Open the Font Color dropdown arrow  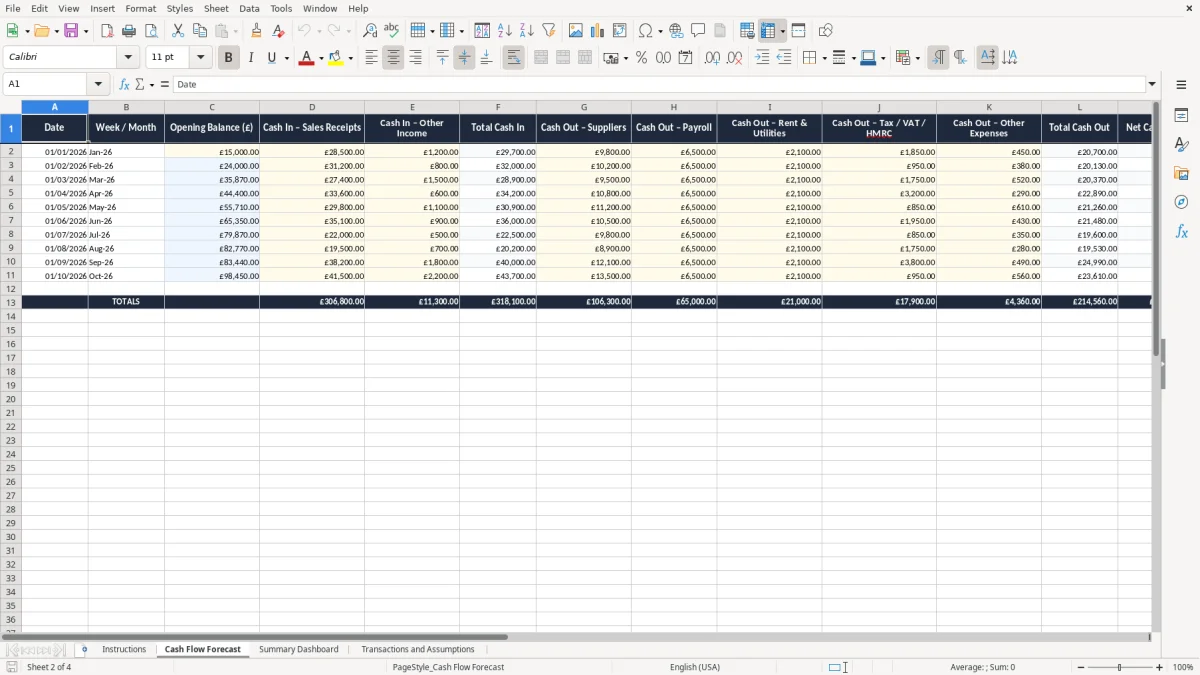[320, 58]
